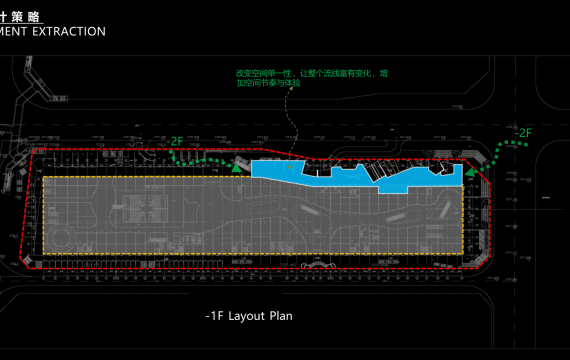Click the EXTRACTION heading text
Image resolution: width=570 pixels, height=360 pixels.
click(x=69, y=32)
